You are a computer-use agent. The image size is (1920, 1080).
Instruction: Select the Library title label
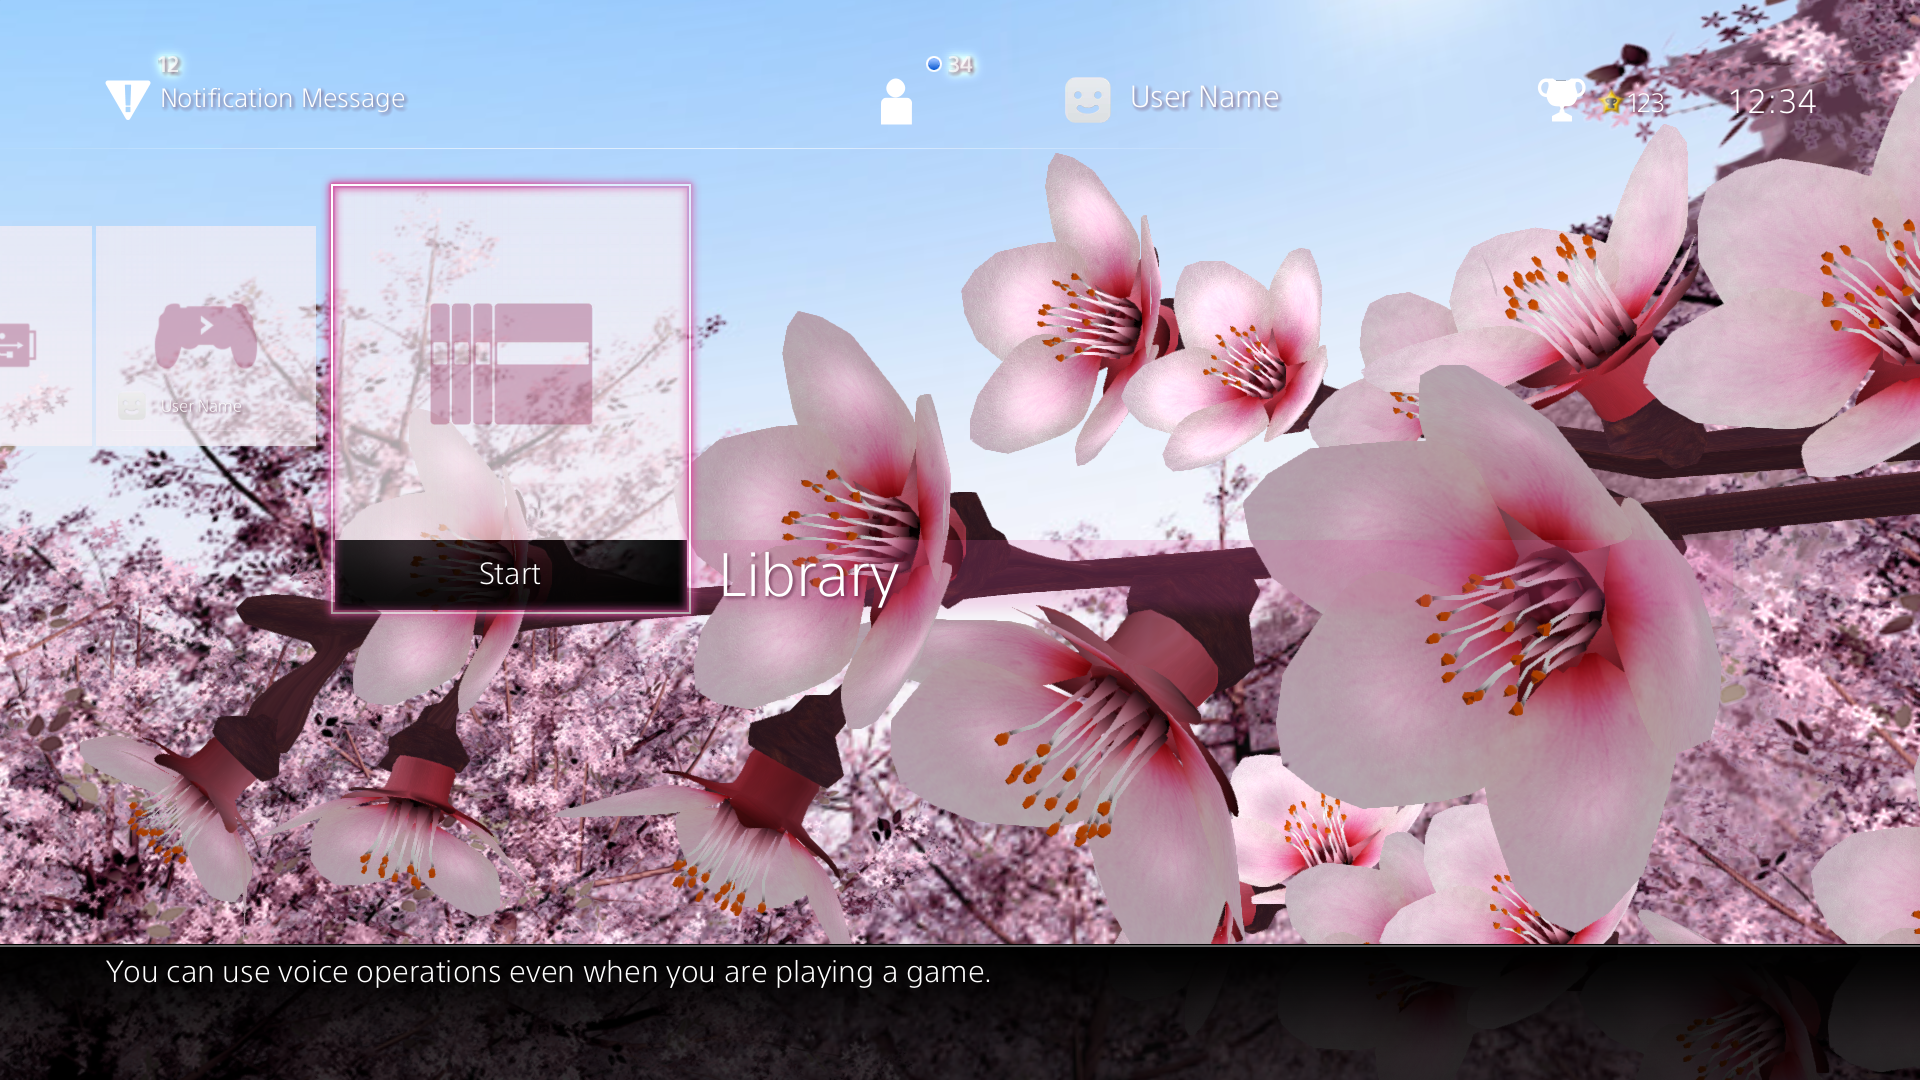coord(808,576)
